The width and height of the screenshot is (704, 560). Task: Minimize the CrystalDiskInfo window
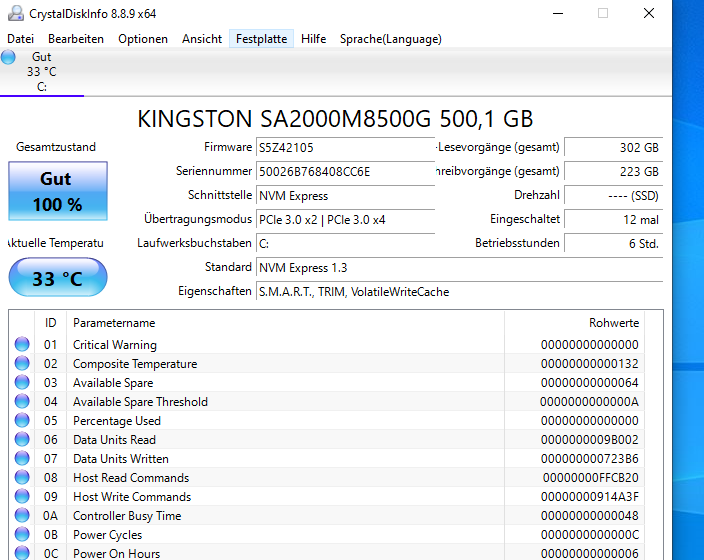coord(558,13)
